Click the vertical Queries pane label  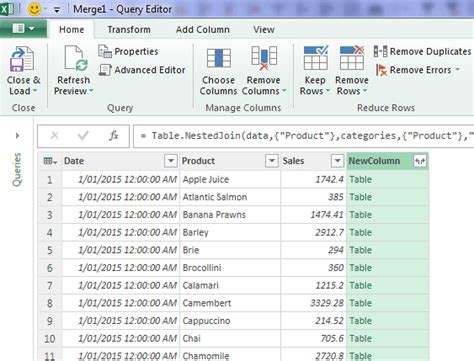click(17, 169)
